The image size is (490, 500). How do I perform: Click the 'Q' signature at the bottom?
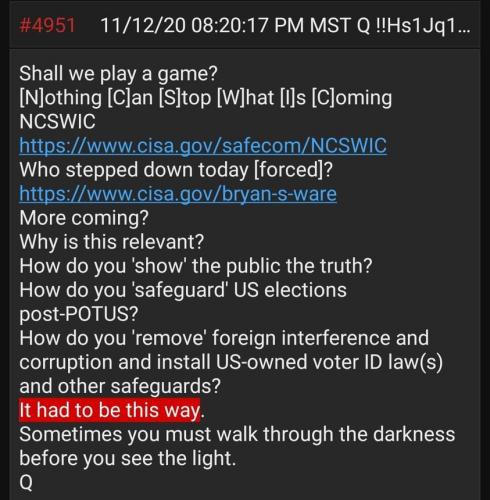point(26,482)
